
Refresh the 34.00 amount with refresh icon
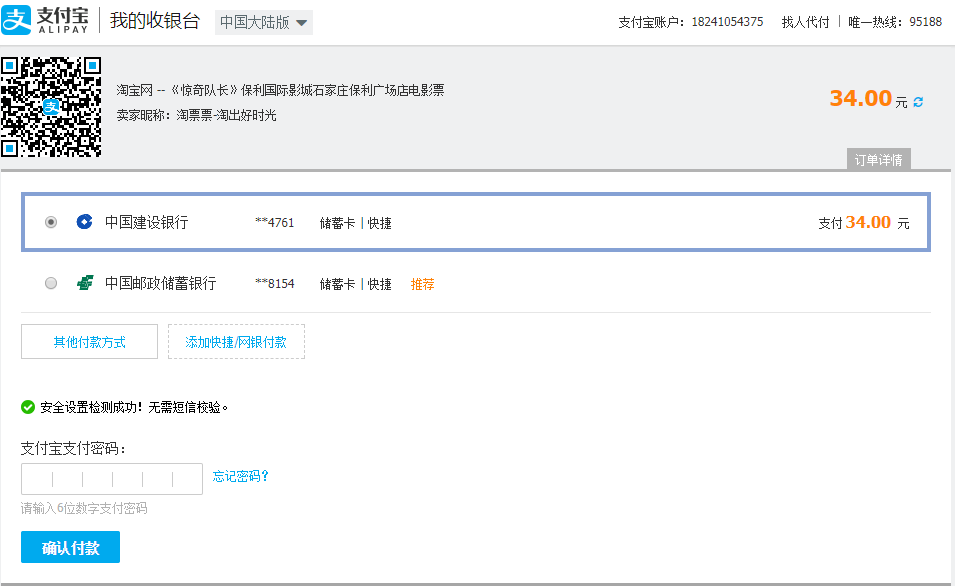918,102
